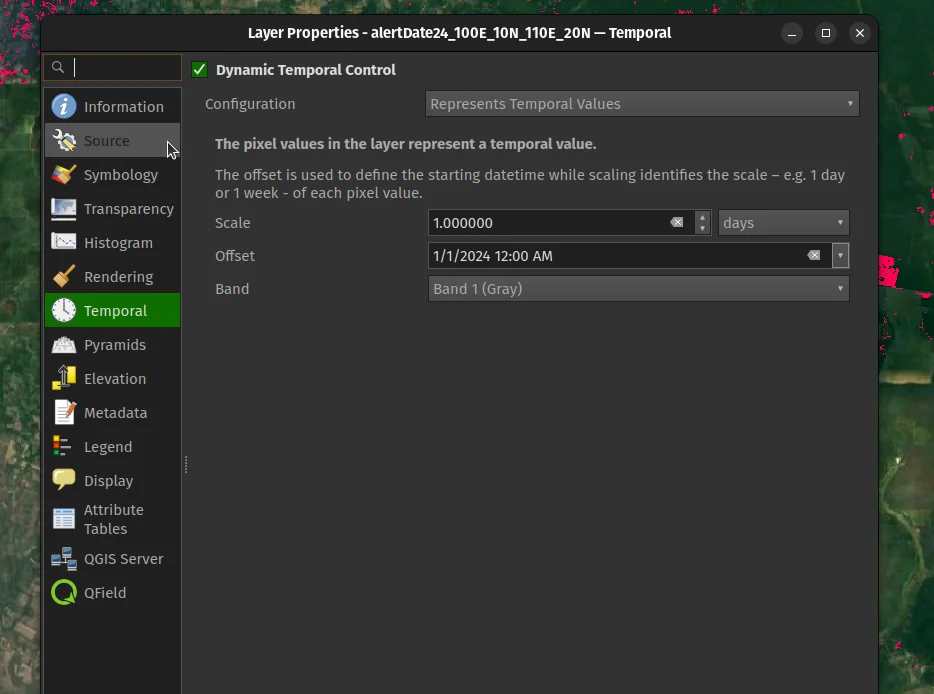This screenshot has width=934, height=694.
Task: Open the Information page icon
Action: point(64,107)
